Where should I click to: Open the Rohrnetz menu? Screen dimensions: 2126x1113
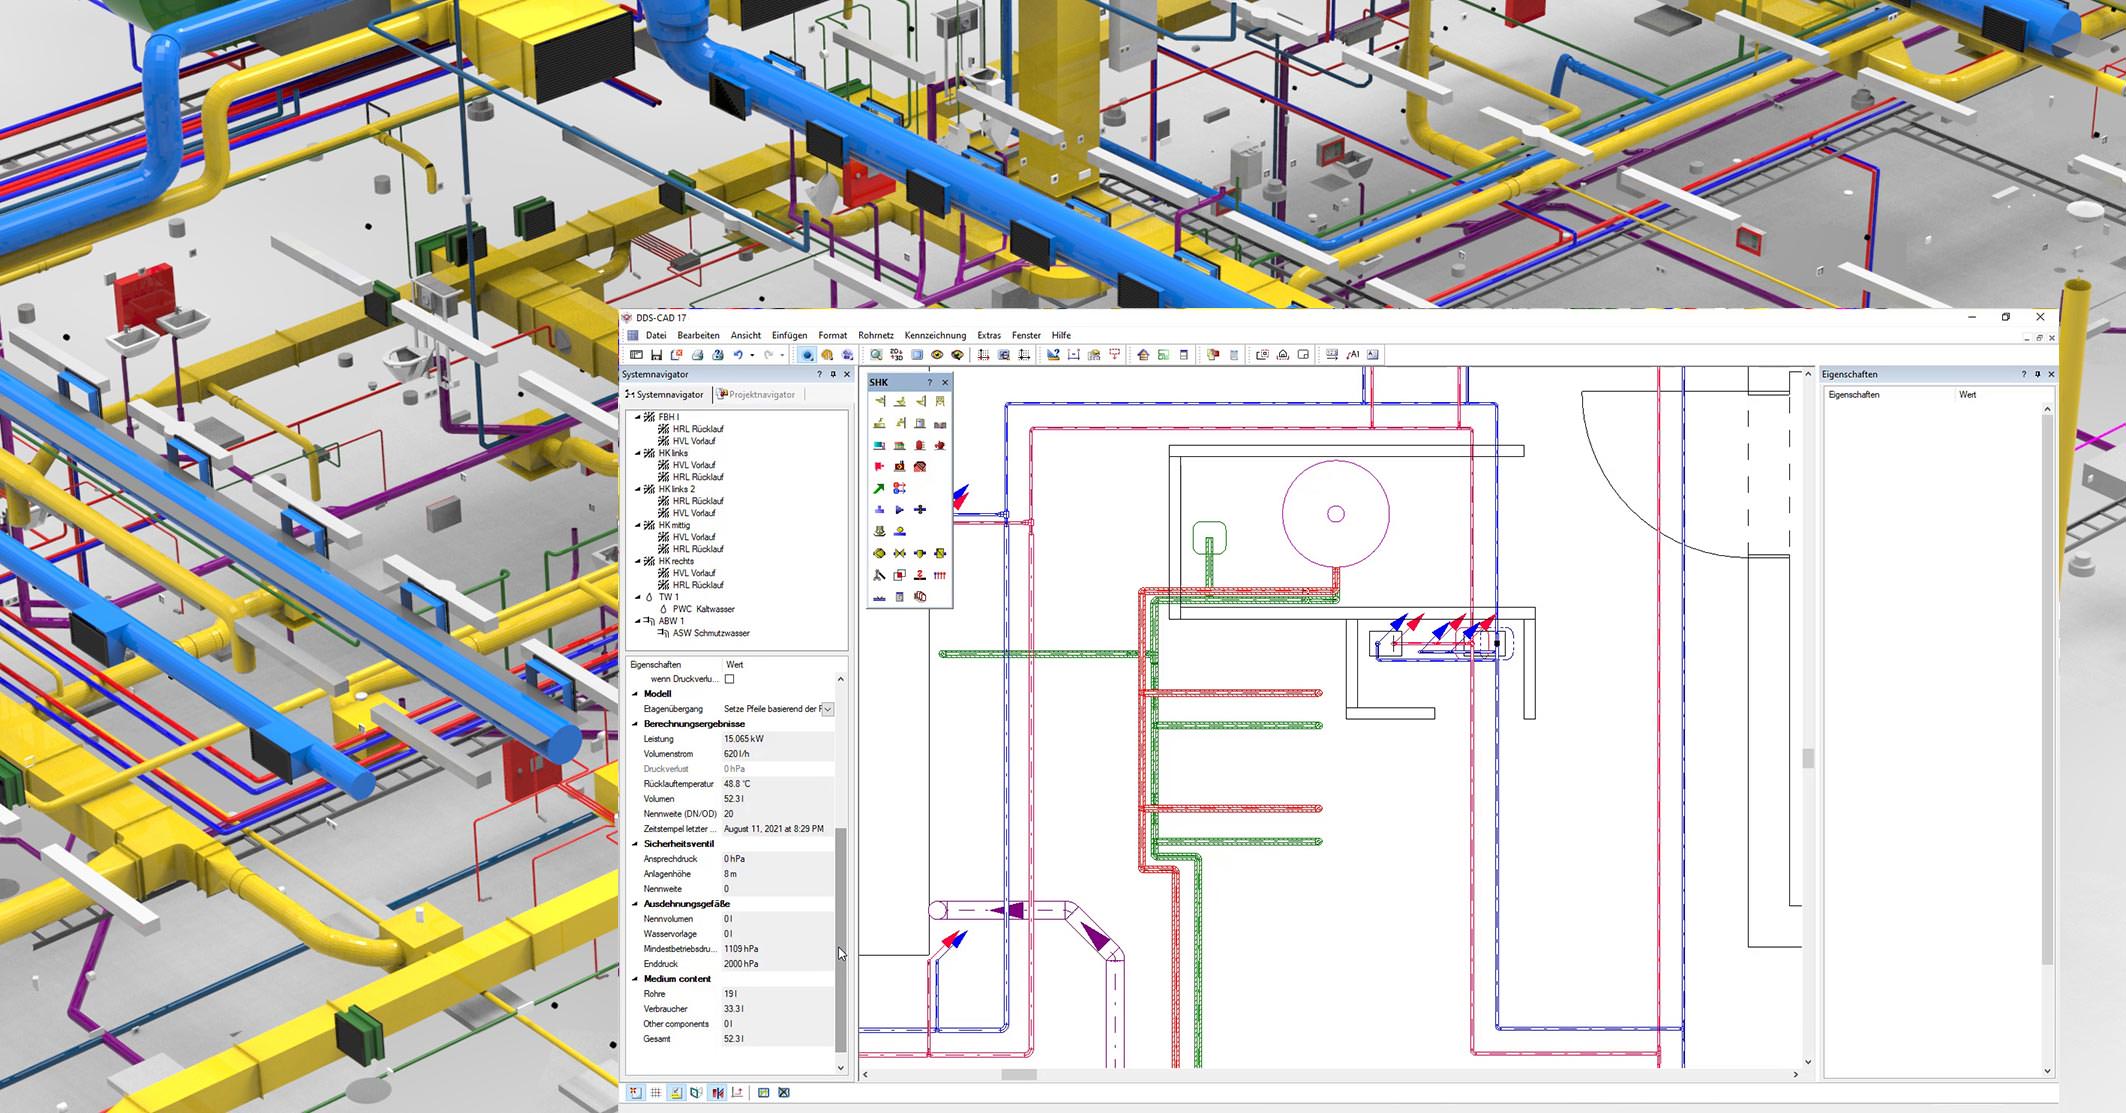point(875,336)
